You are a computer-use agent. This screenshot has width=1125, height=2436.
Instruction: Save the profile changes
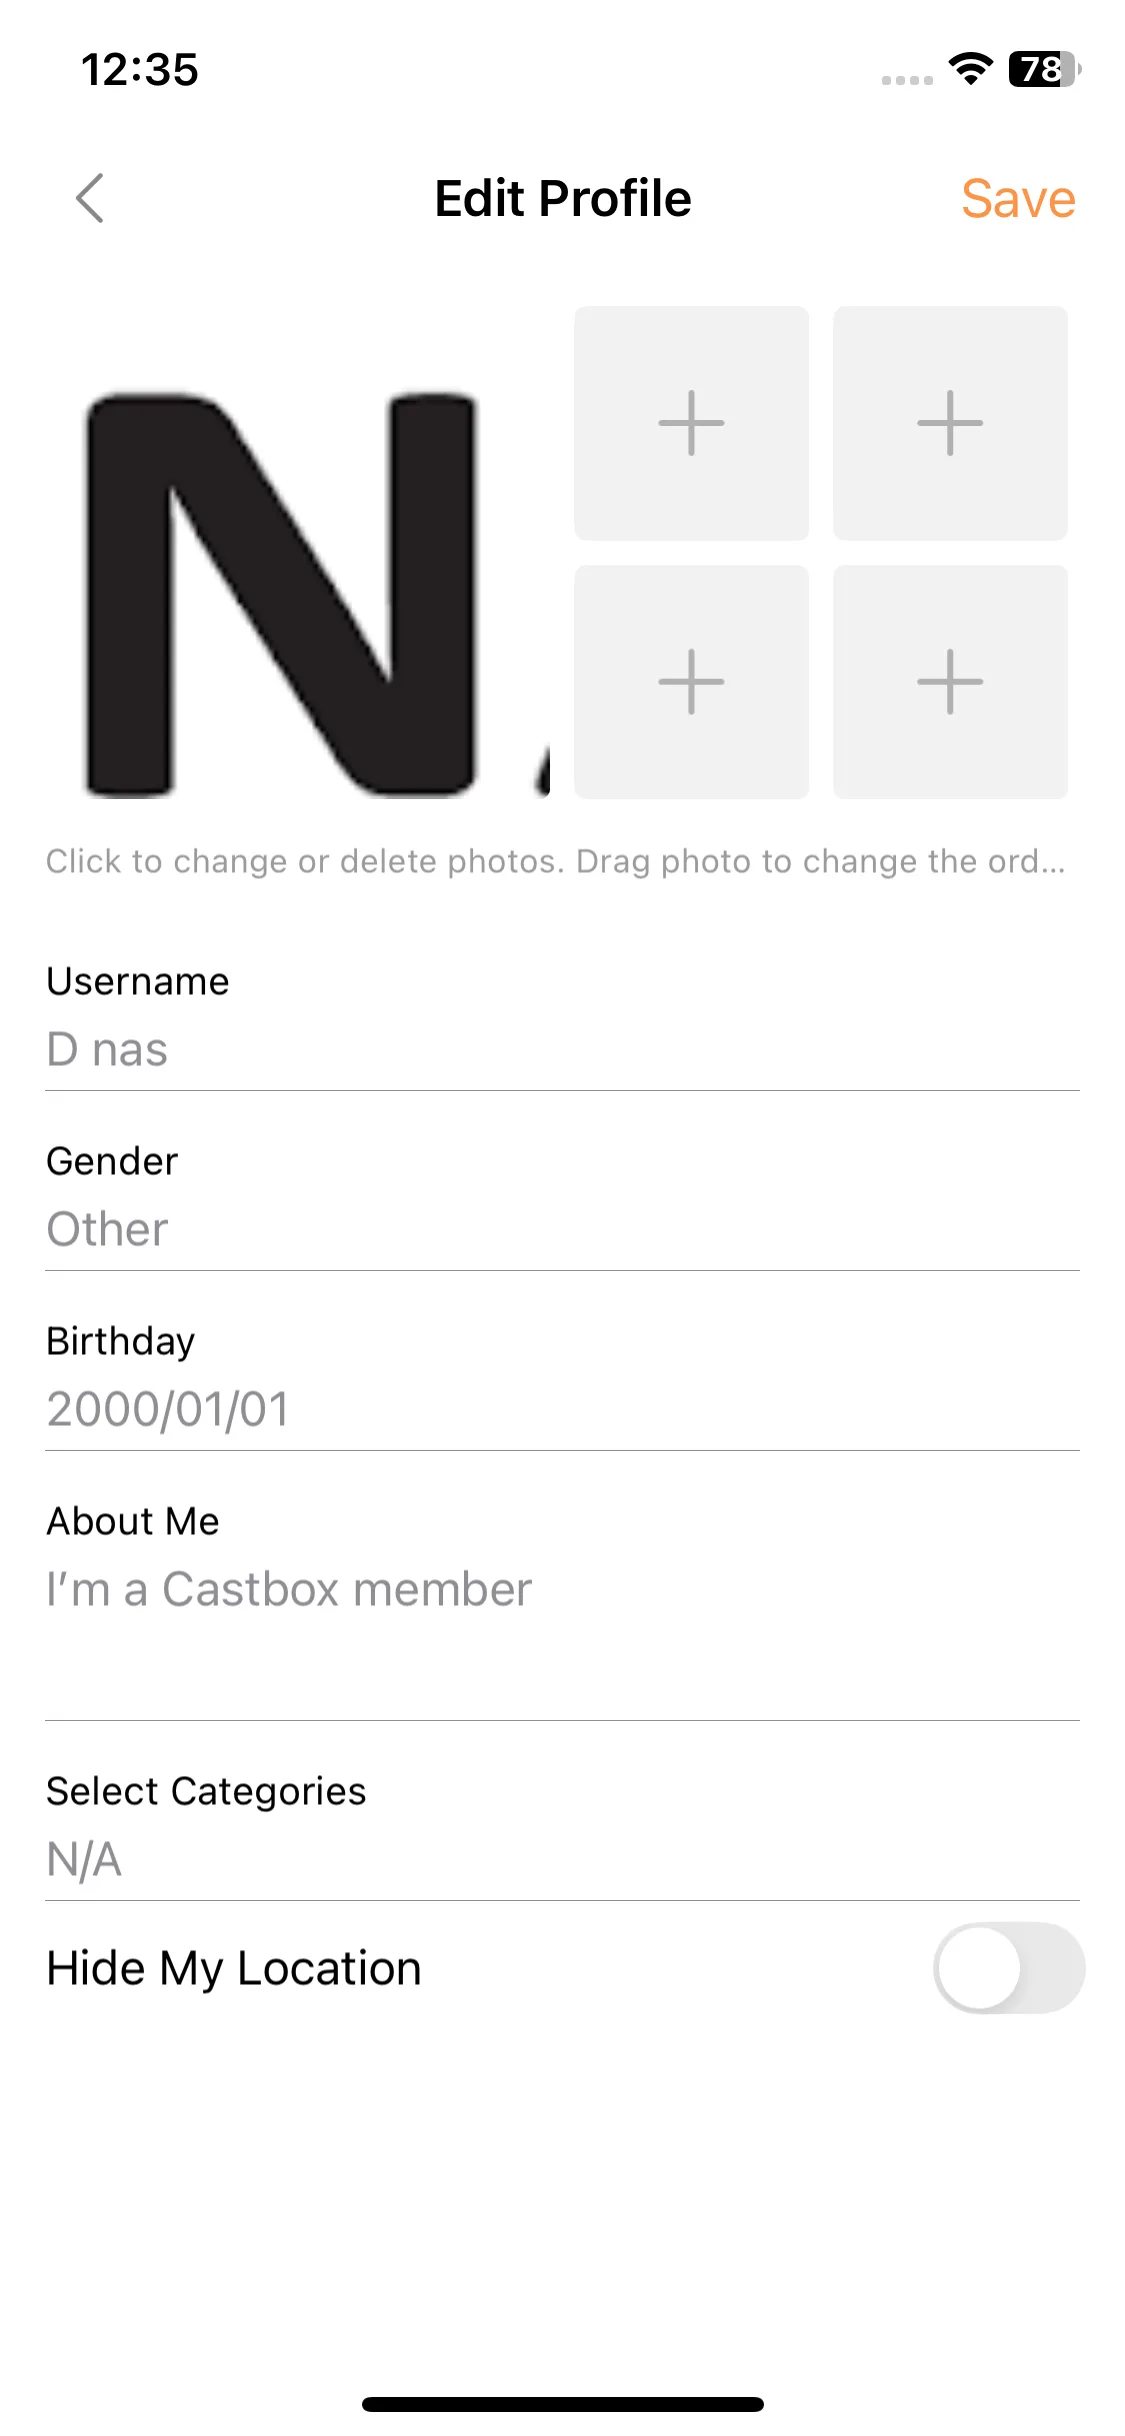click(x=1018, y=199)
